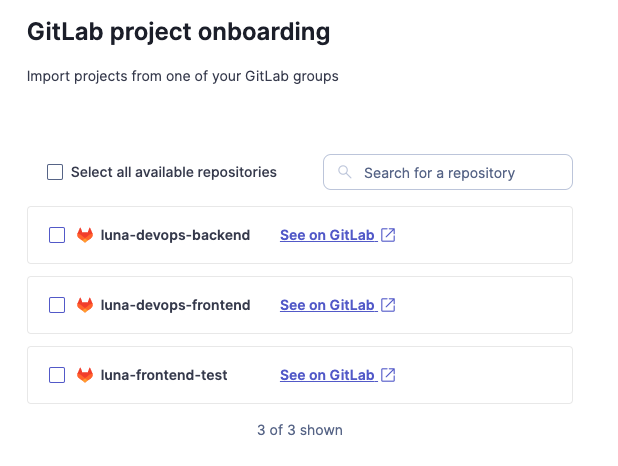Focus the Search for a repository field
Viewport: 618px width, 466px height.
point(455,172)
